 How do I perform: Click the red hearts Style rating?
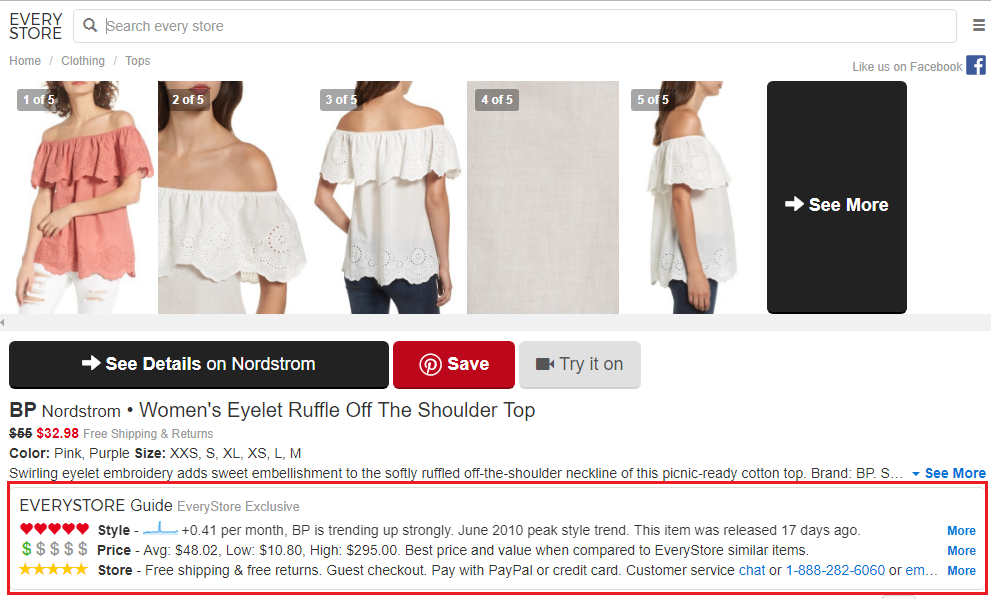click(x=54, y=529)
